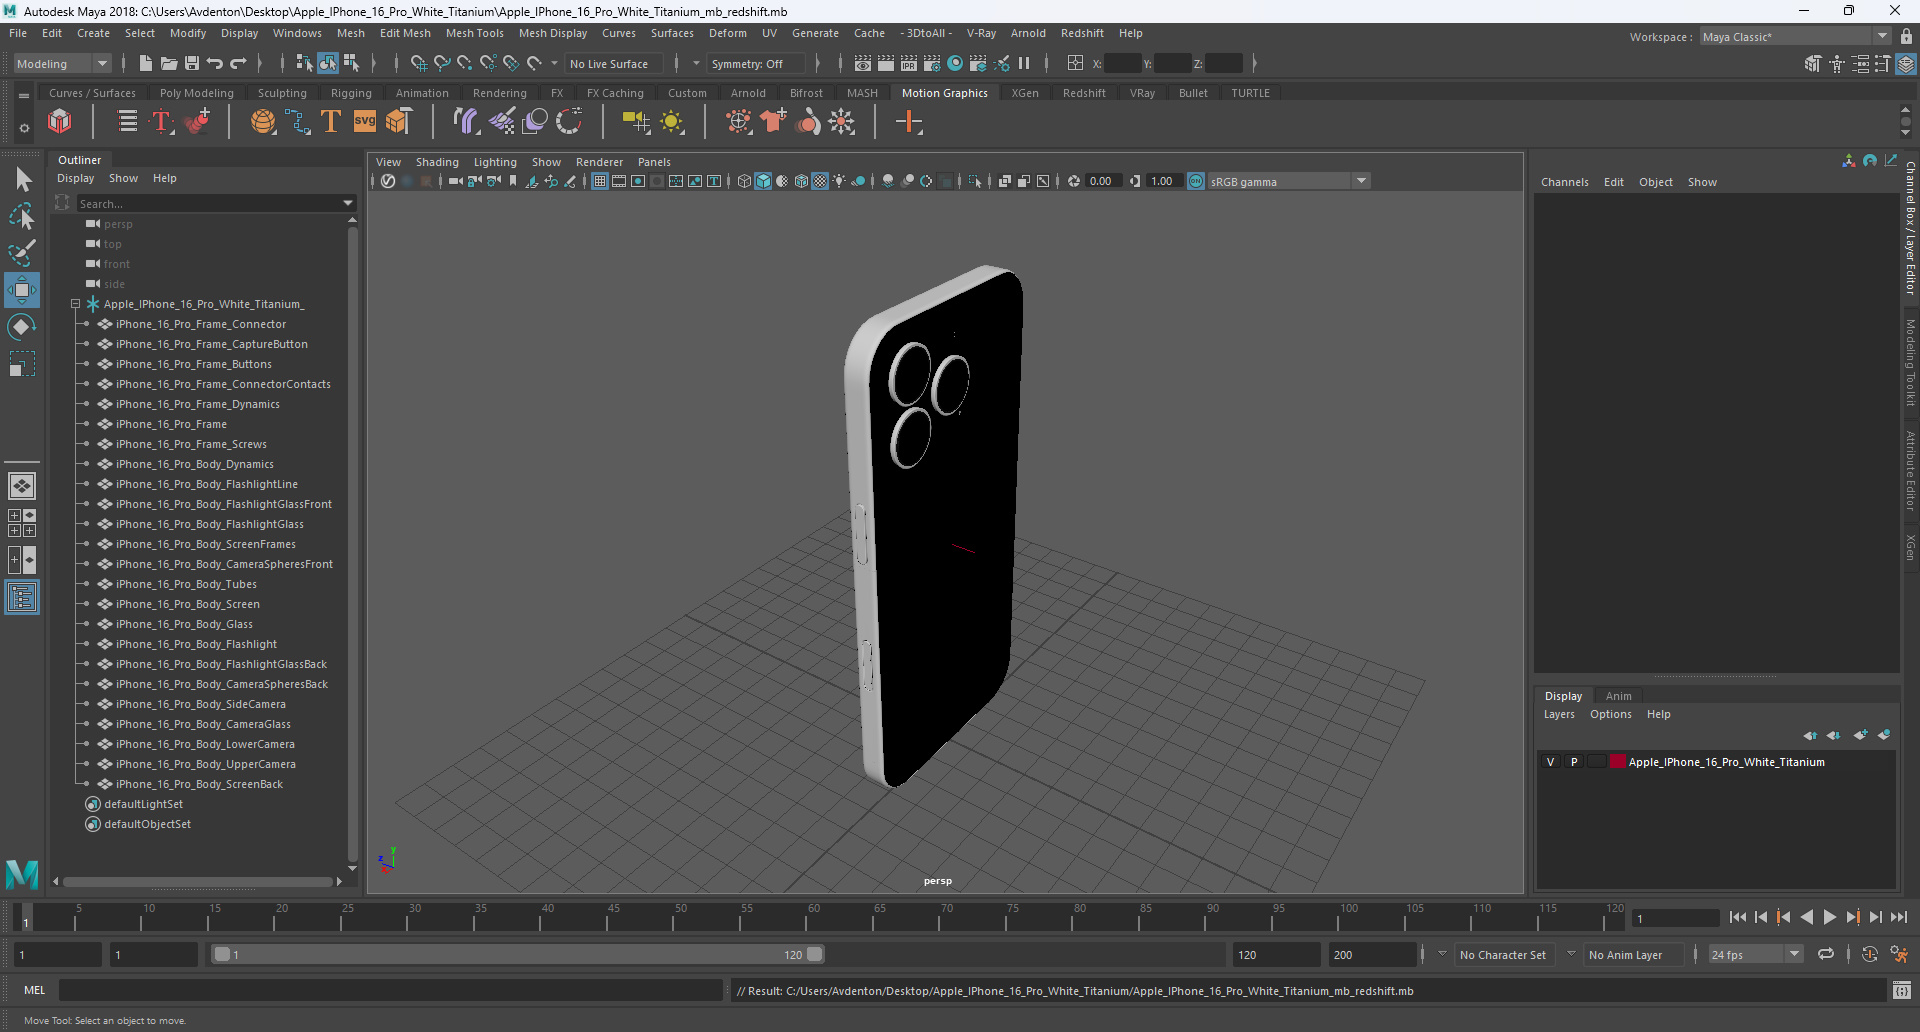Toggle the viewport grid icon

600,181
